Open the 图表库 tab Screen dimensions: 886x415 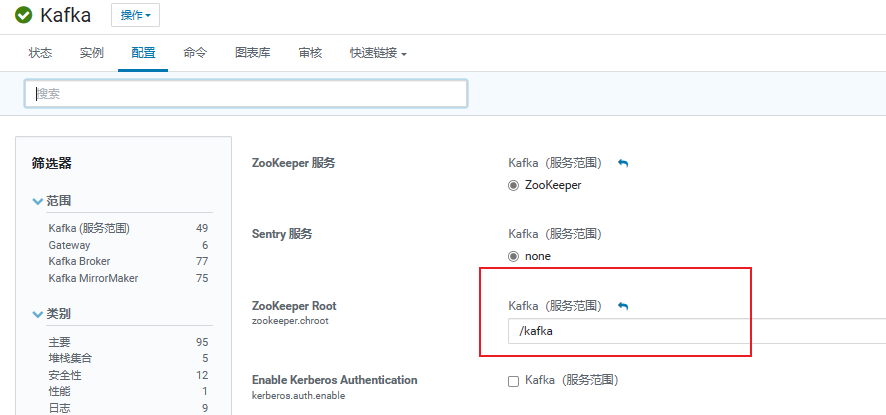pyautogui.click(x=252, y=53)
